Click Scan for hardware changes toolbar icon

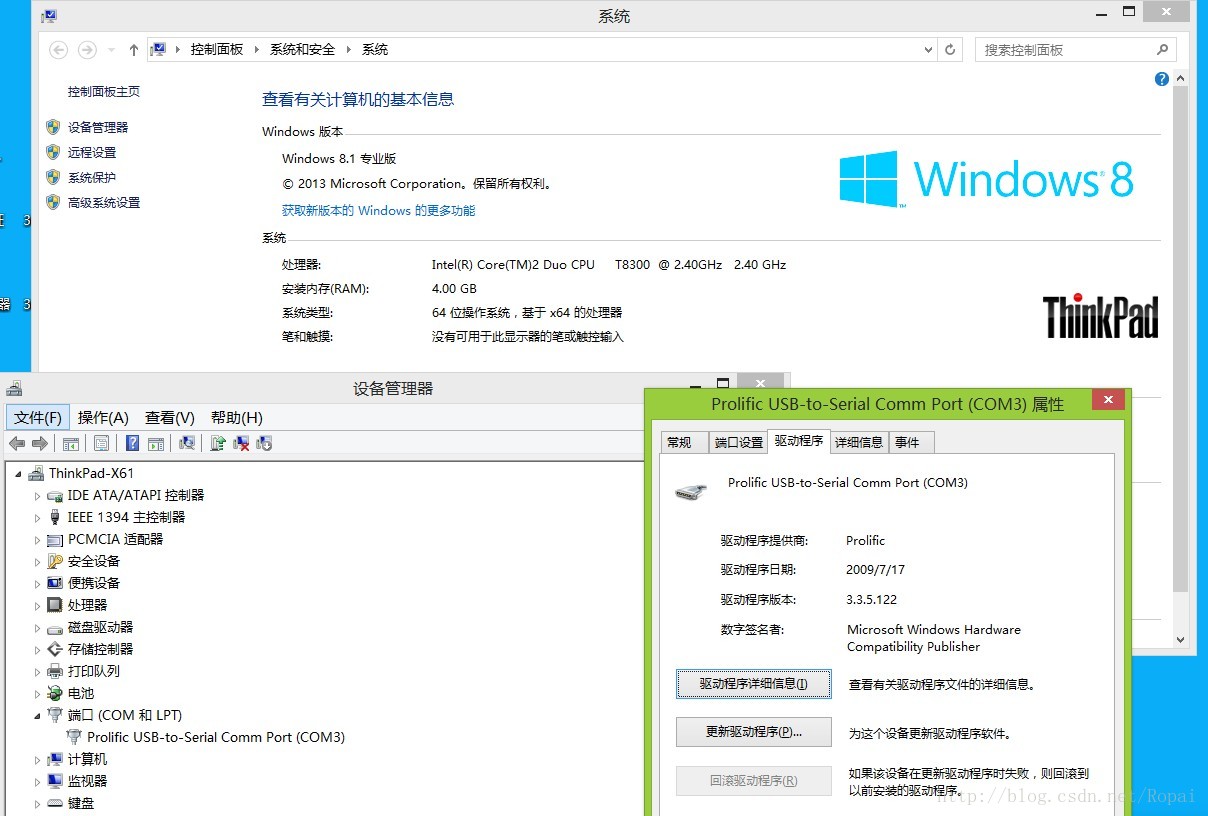[x=187, y=443]
